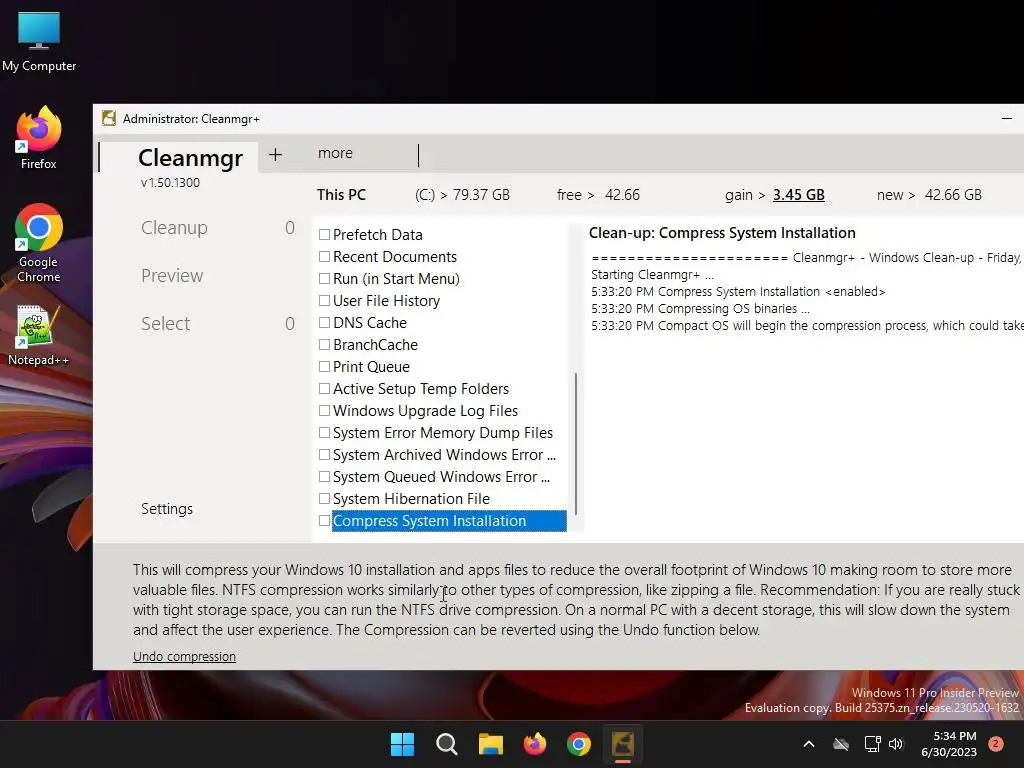The width and height of the screenshot is (1024, 768).
Task: Click the (C:) > 79.37 GB drive value
Action: pos(462,195)
